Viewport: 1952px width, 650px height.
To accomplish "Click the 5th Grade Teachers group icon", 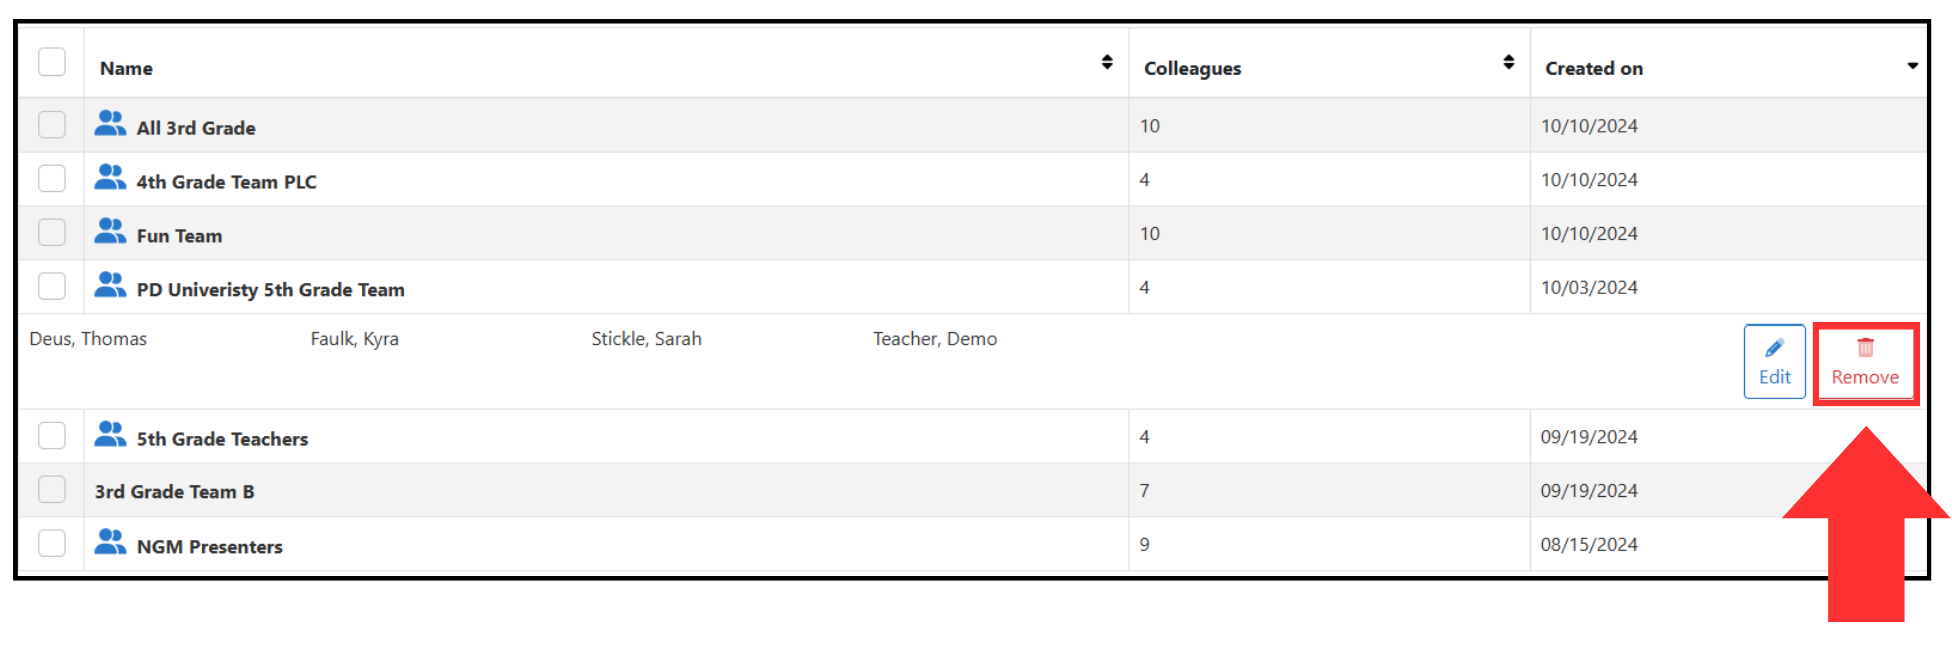I will (110, 435).
